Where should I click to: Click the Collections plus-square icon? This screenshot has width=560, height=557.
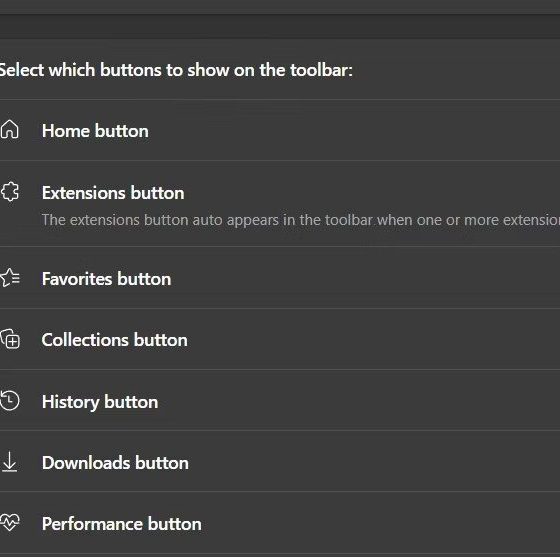10,339
